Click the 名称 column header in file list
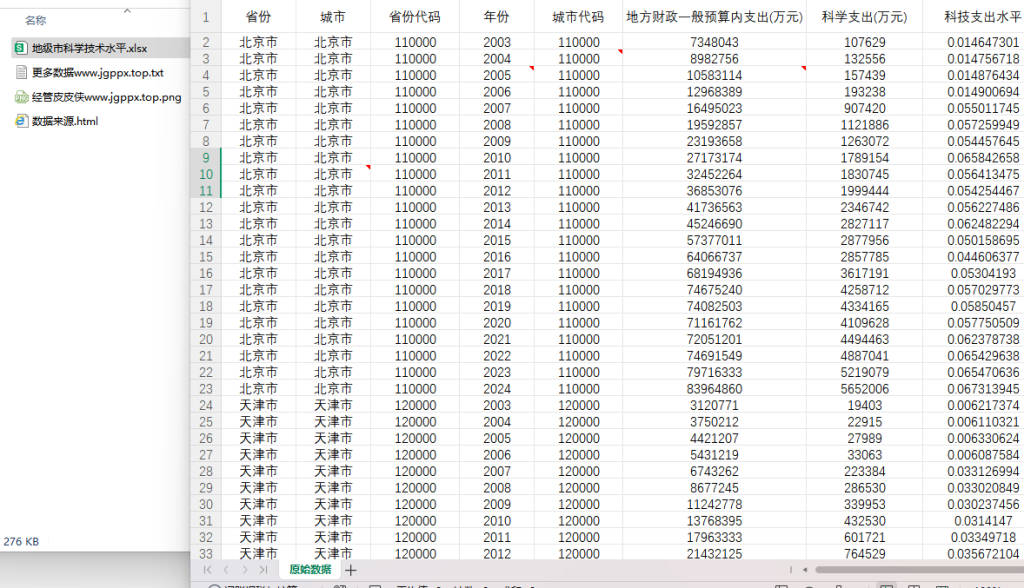Screen dimensions: 1024x588 click(36, 20)
